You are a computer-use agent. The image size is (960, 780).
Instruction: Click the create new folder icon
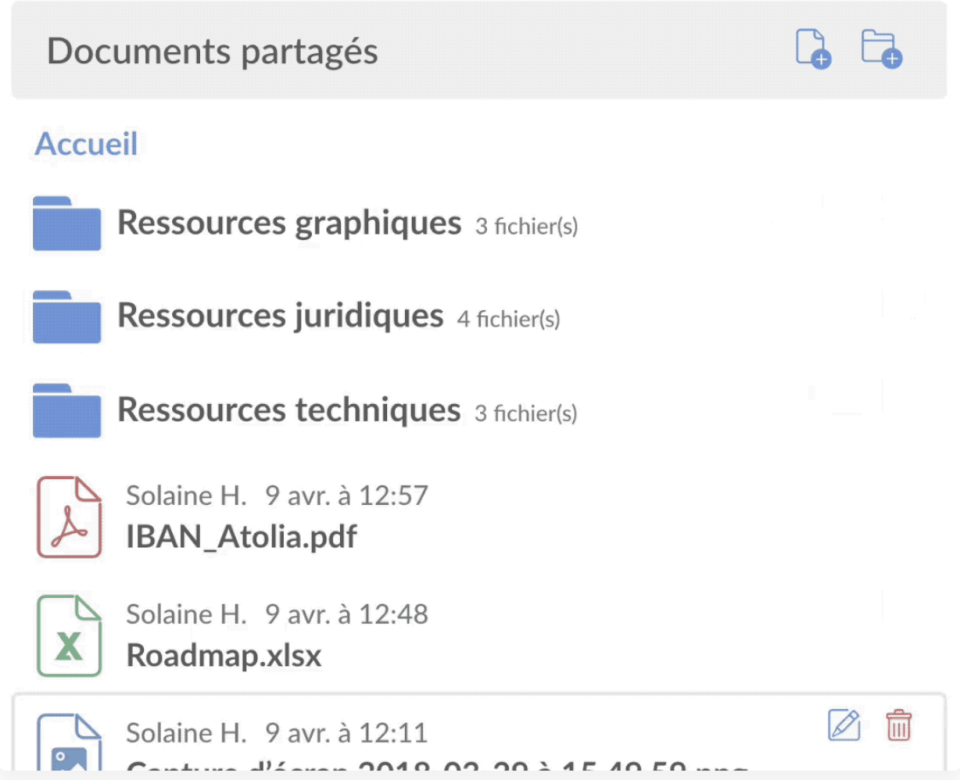[x=882, y=48]
